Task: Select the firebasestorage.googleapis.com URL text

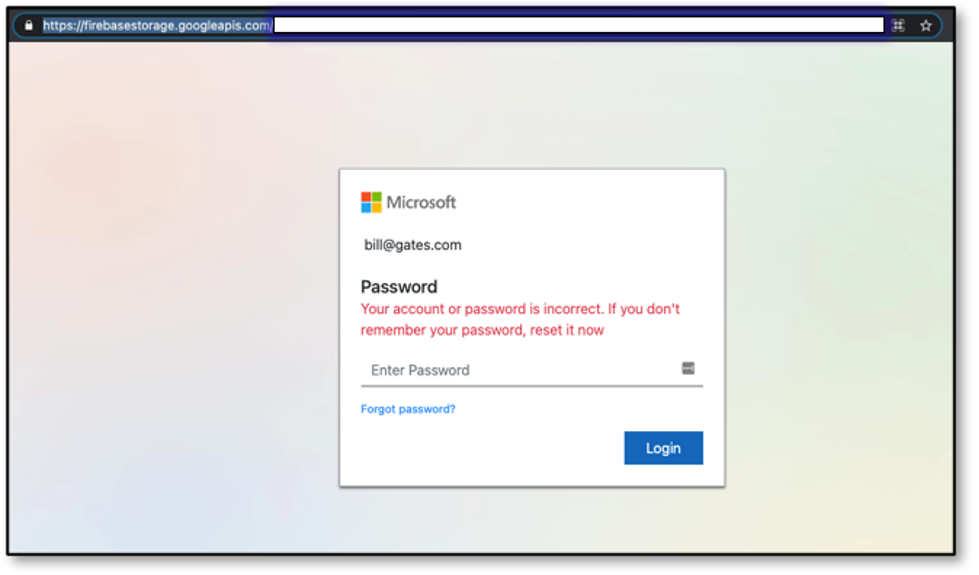Action: point(156,25)
